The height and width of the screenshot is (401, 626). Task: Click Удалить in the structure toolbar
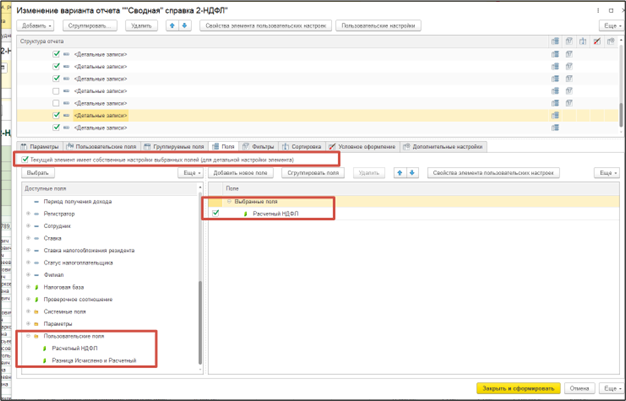click(141, 26)
